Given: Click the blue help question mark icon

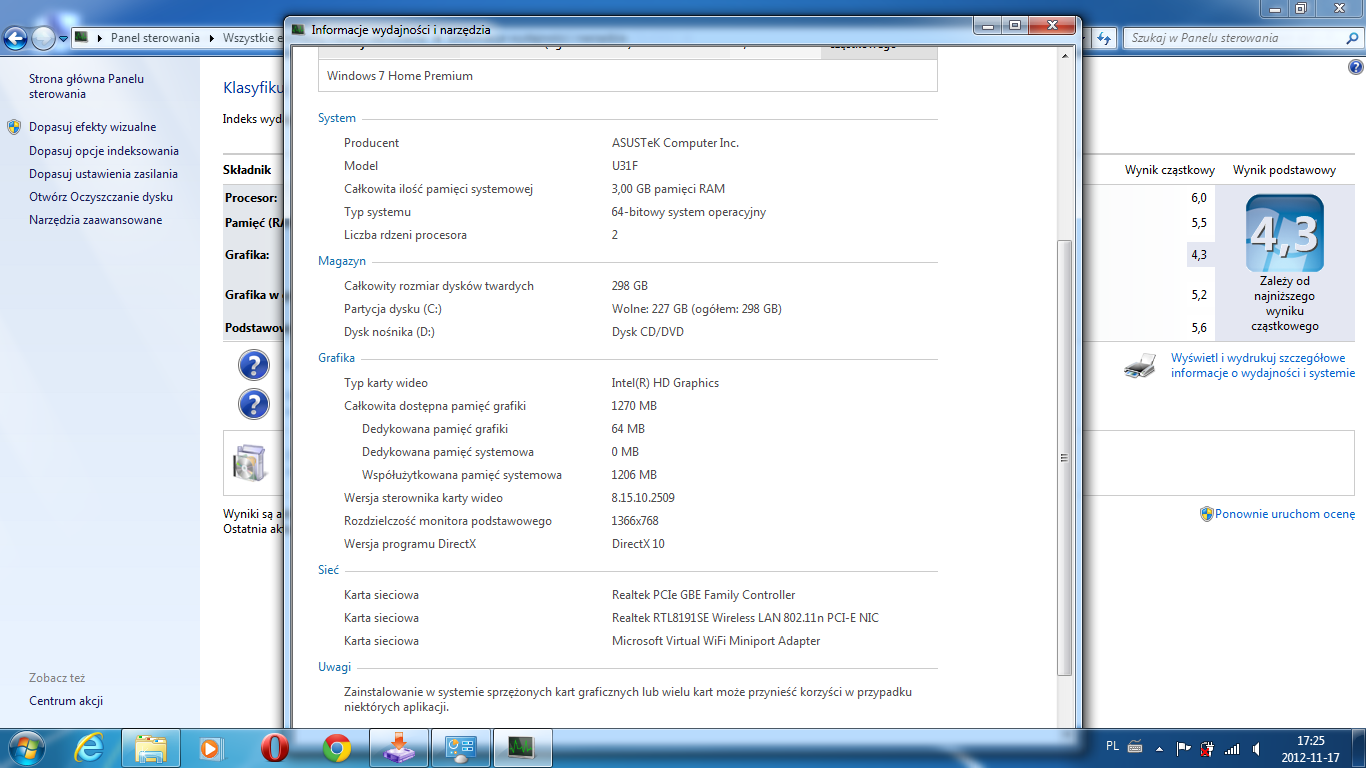Looking at the screenshot, I should tap(254, 365).
